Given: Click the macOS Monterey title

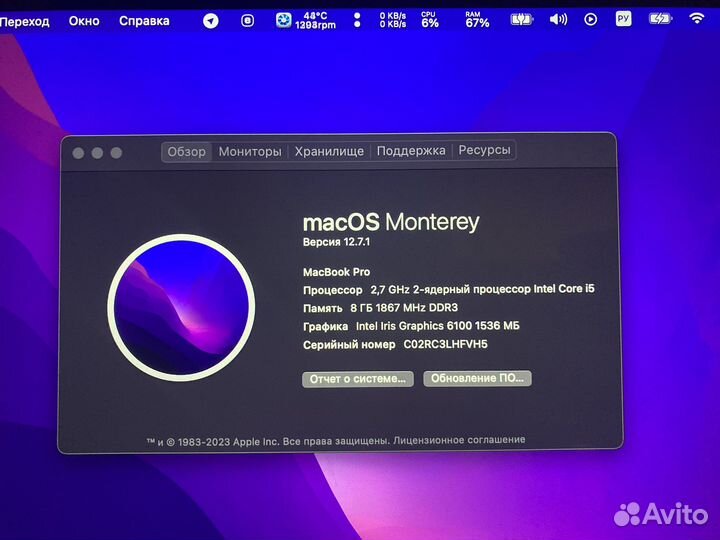Looking at the screenshot, I should click(x=391, y=222).
